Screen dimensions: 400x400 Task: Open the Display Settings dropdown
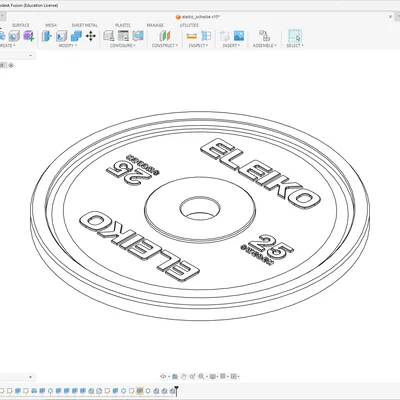pos(213,376)
